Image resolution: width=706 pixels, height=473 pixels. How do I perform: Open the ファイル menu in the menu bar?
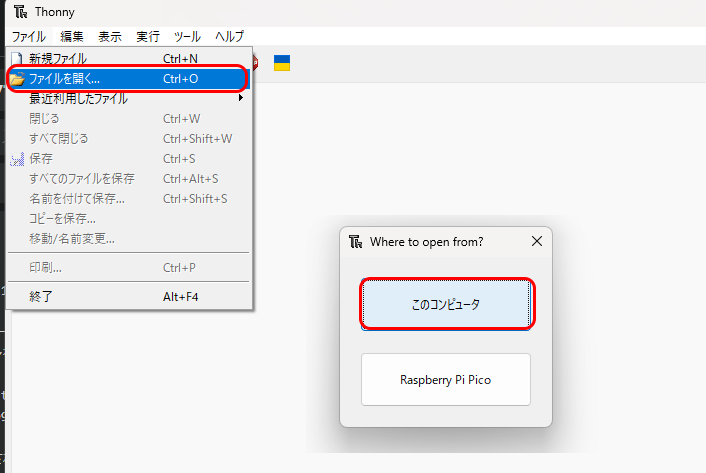point(29,36)
